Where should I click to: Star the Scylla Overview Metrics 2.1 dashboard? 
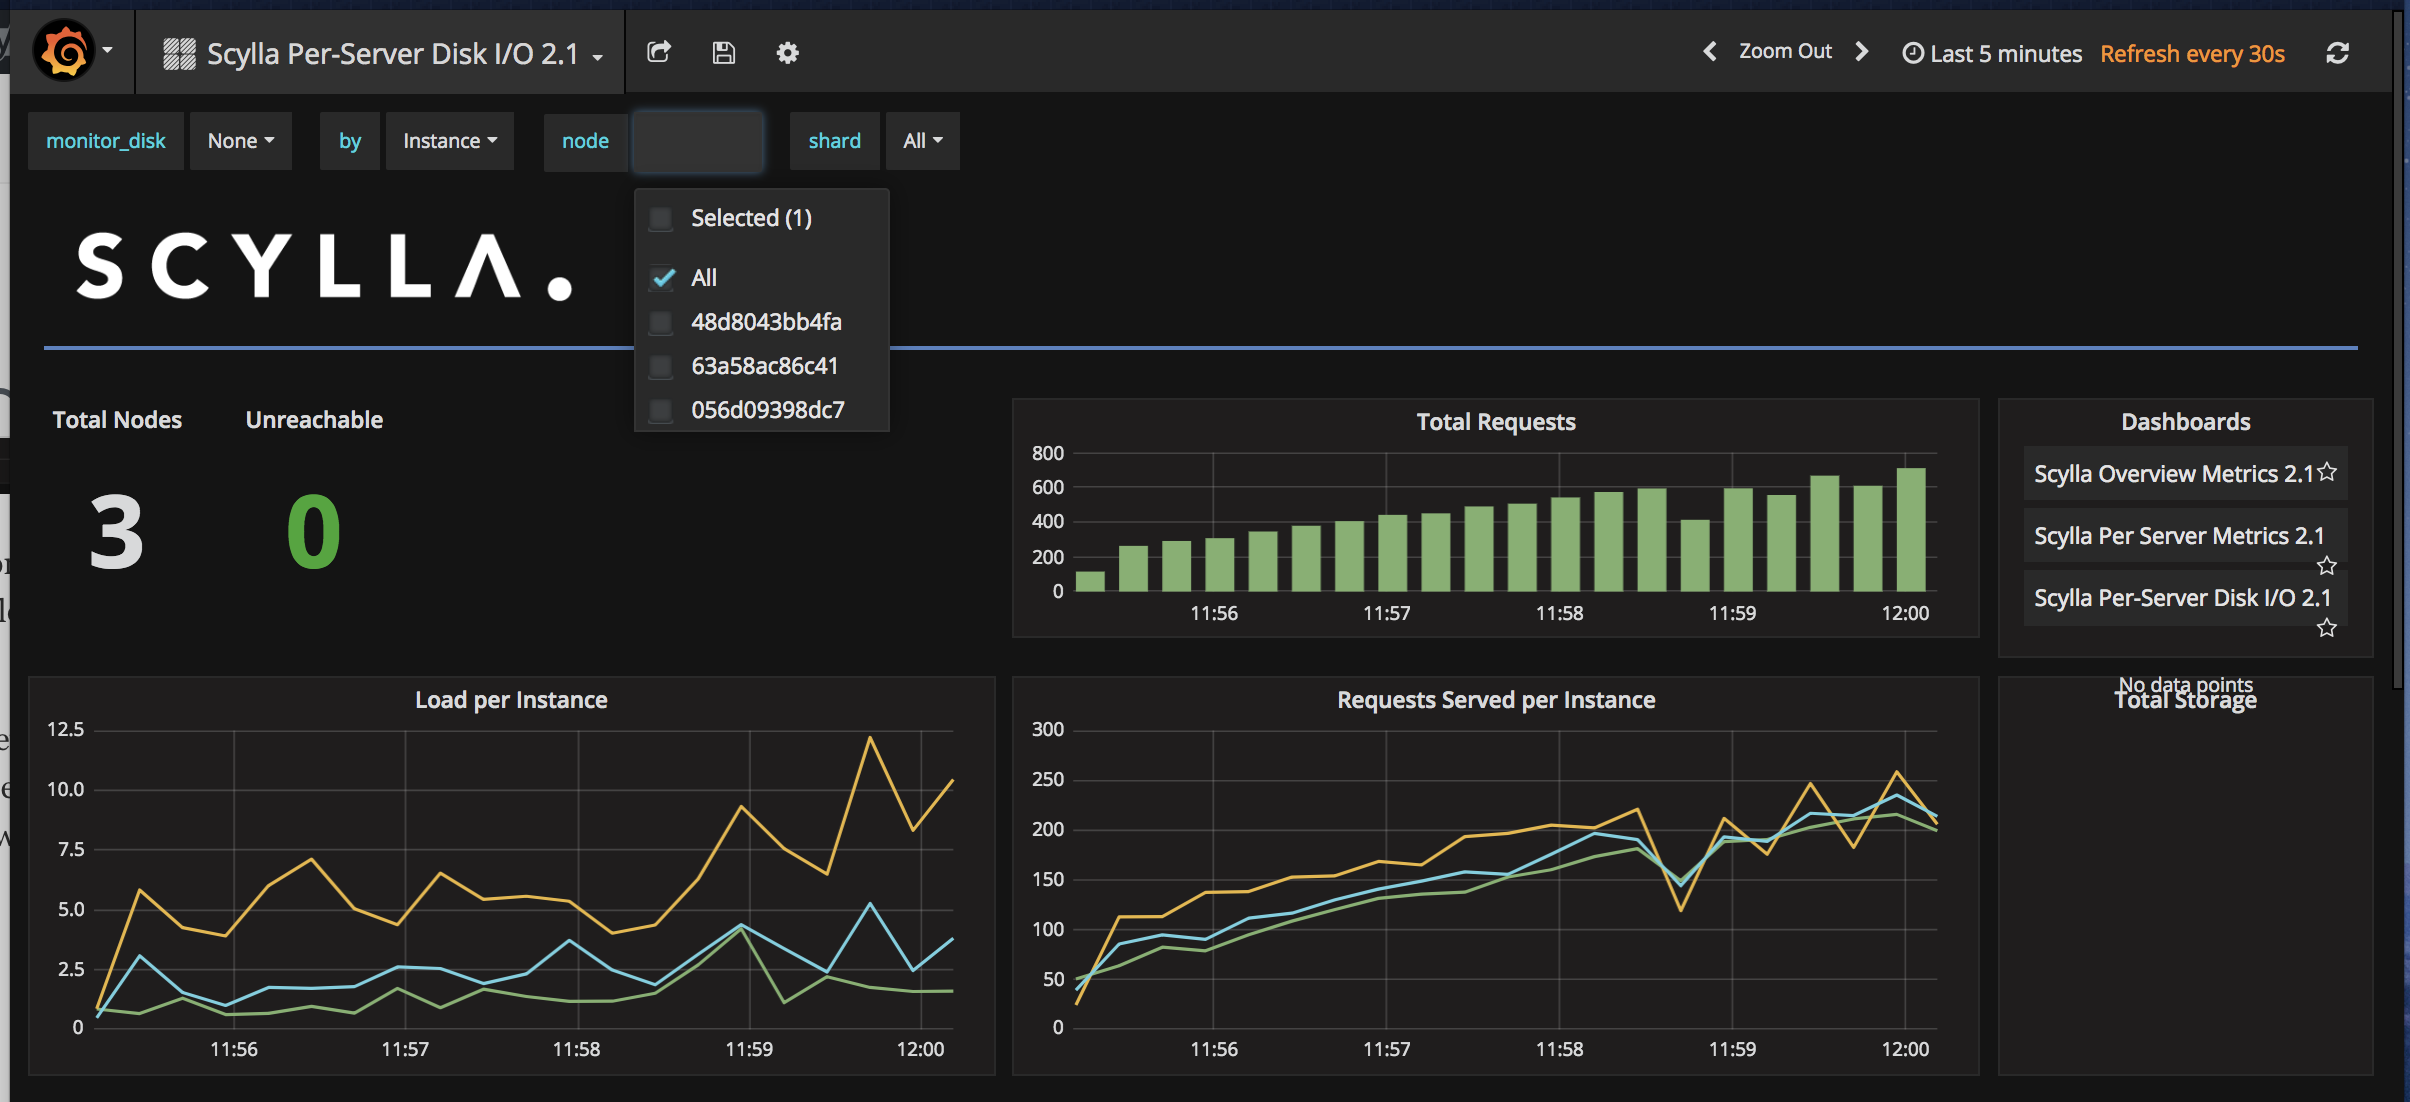2327,472
